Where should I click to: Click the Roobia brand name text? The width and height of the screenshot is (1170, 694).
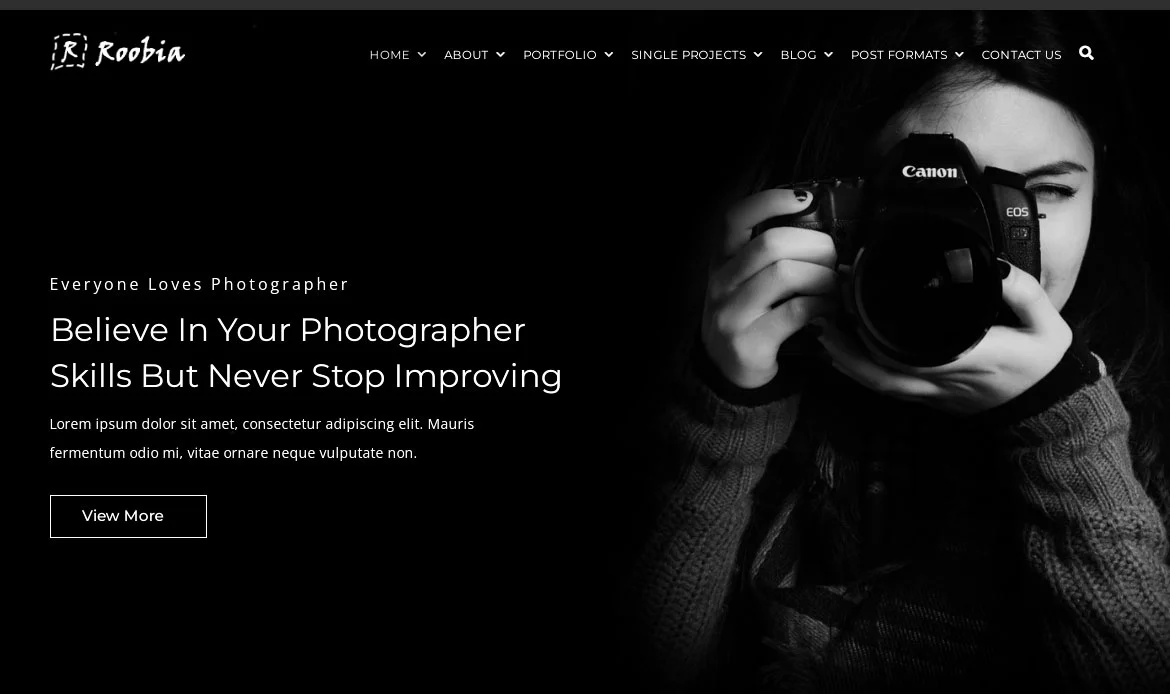pyautogui.click(x=140, y=51)
